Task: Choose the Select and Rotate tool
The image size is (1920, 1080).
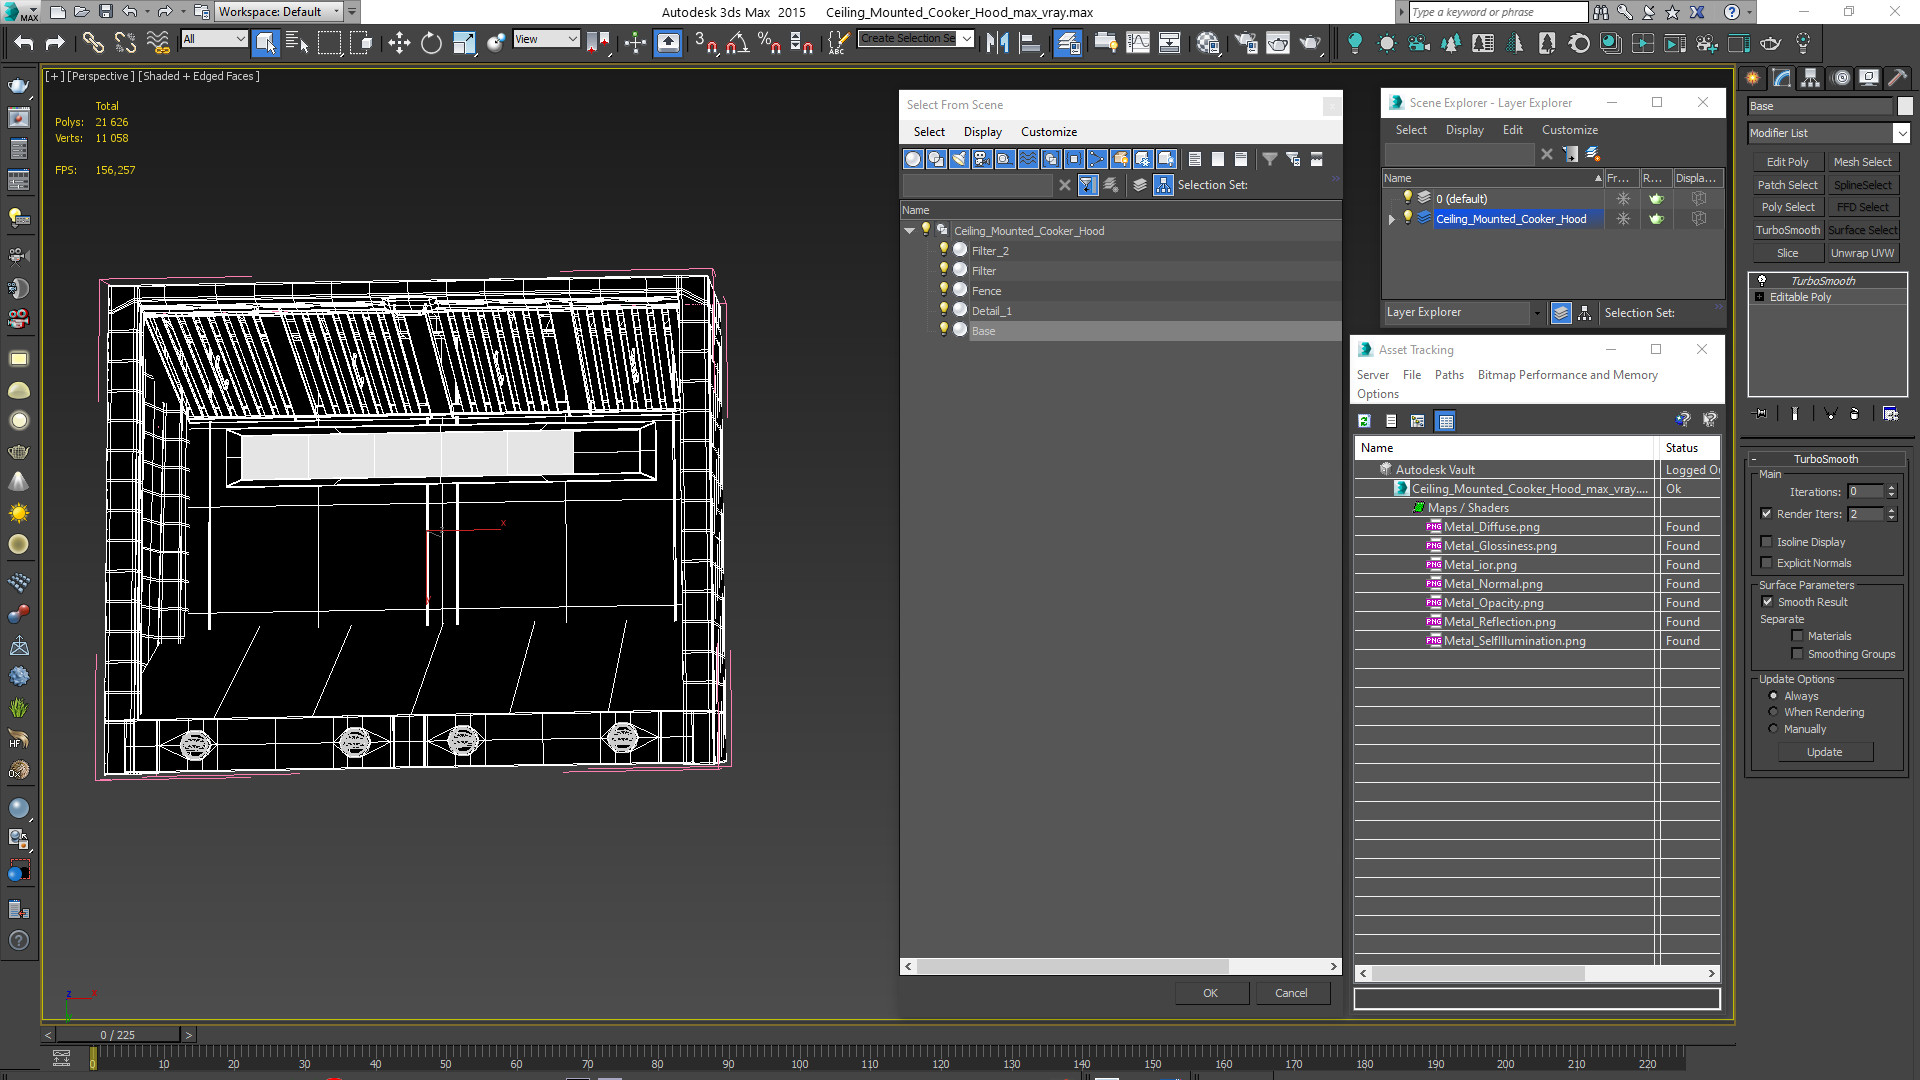Action: pyautogui.click(x=431, y=42)
